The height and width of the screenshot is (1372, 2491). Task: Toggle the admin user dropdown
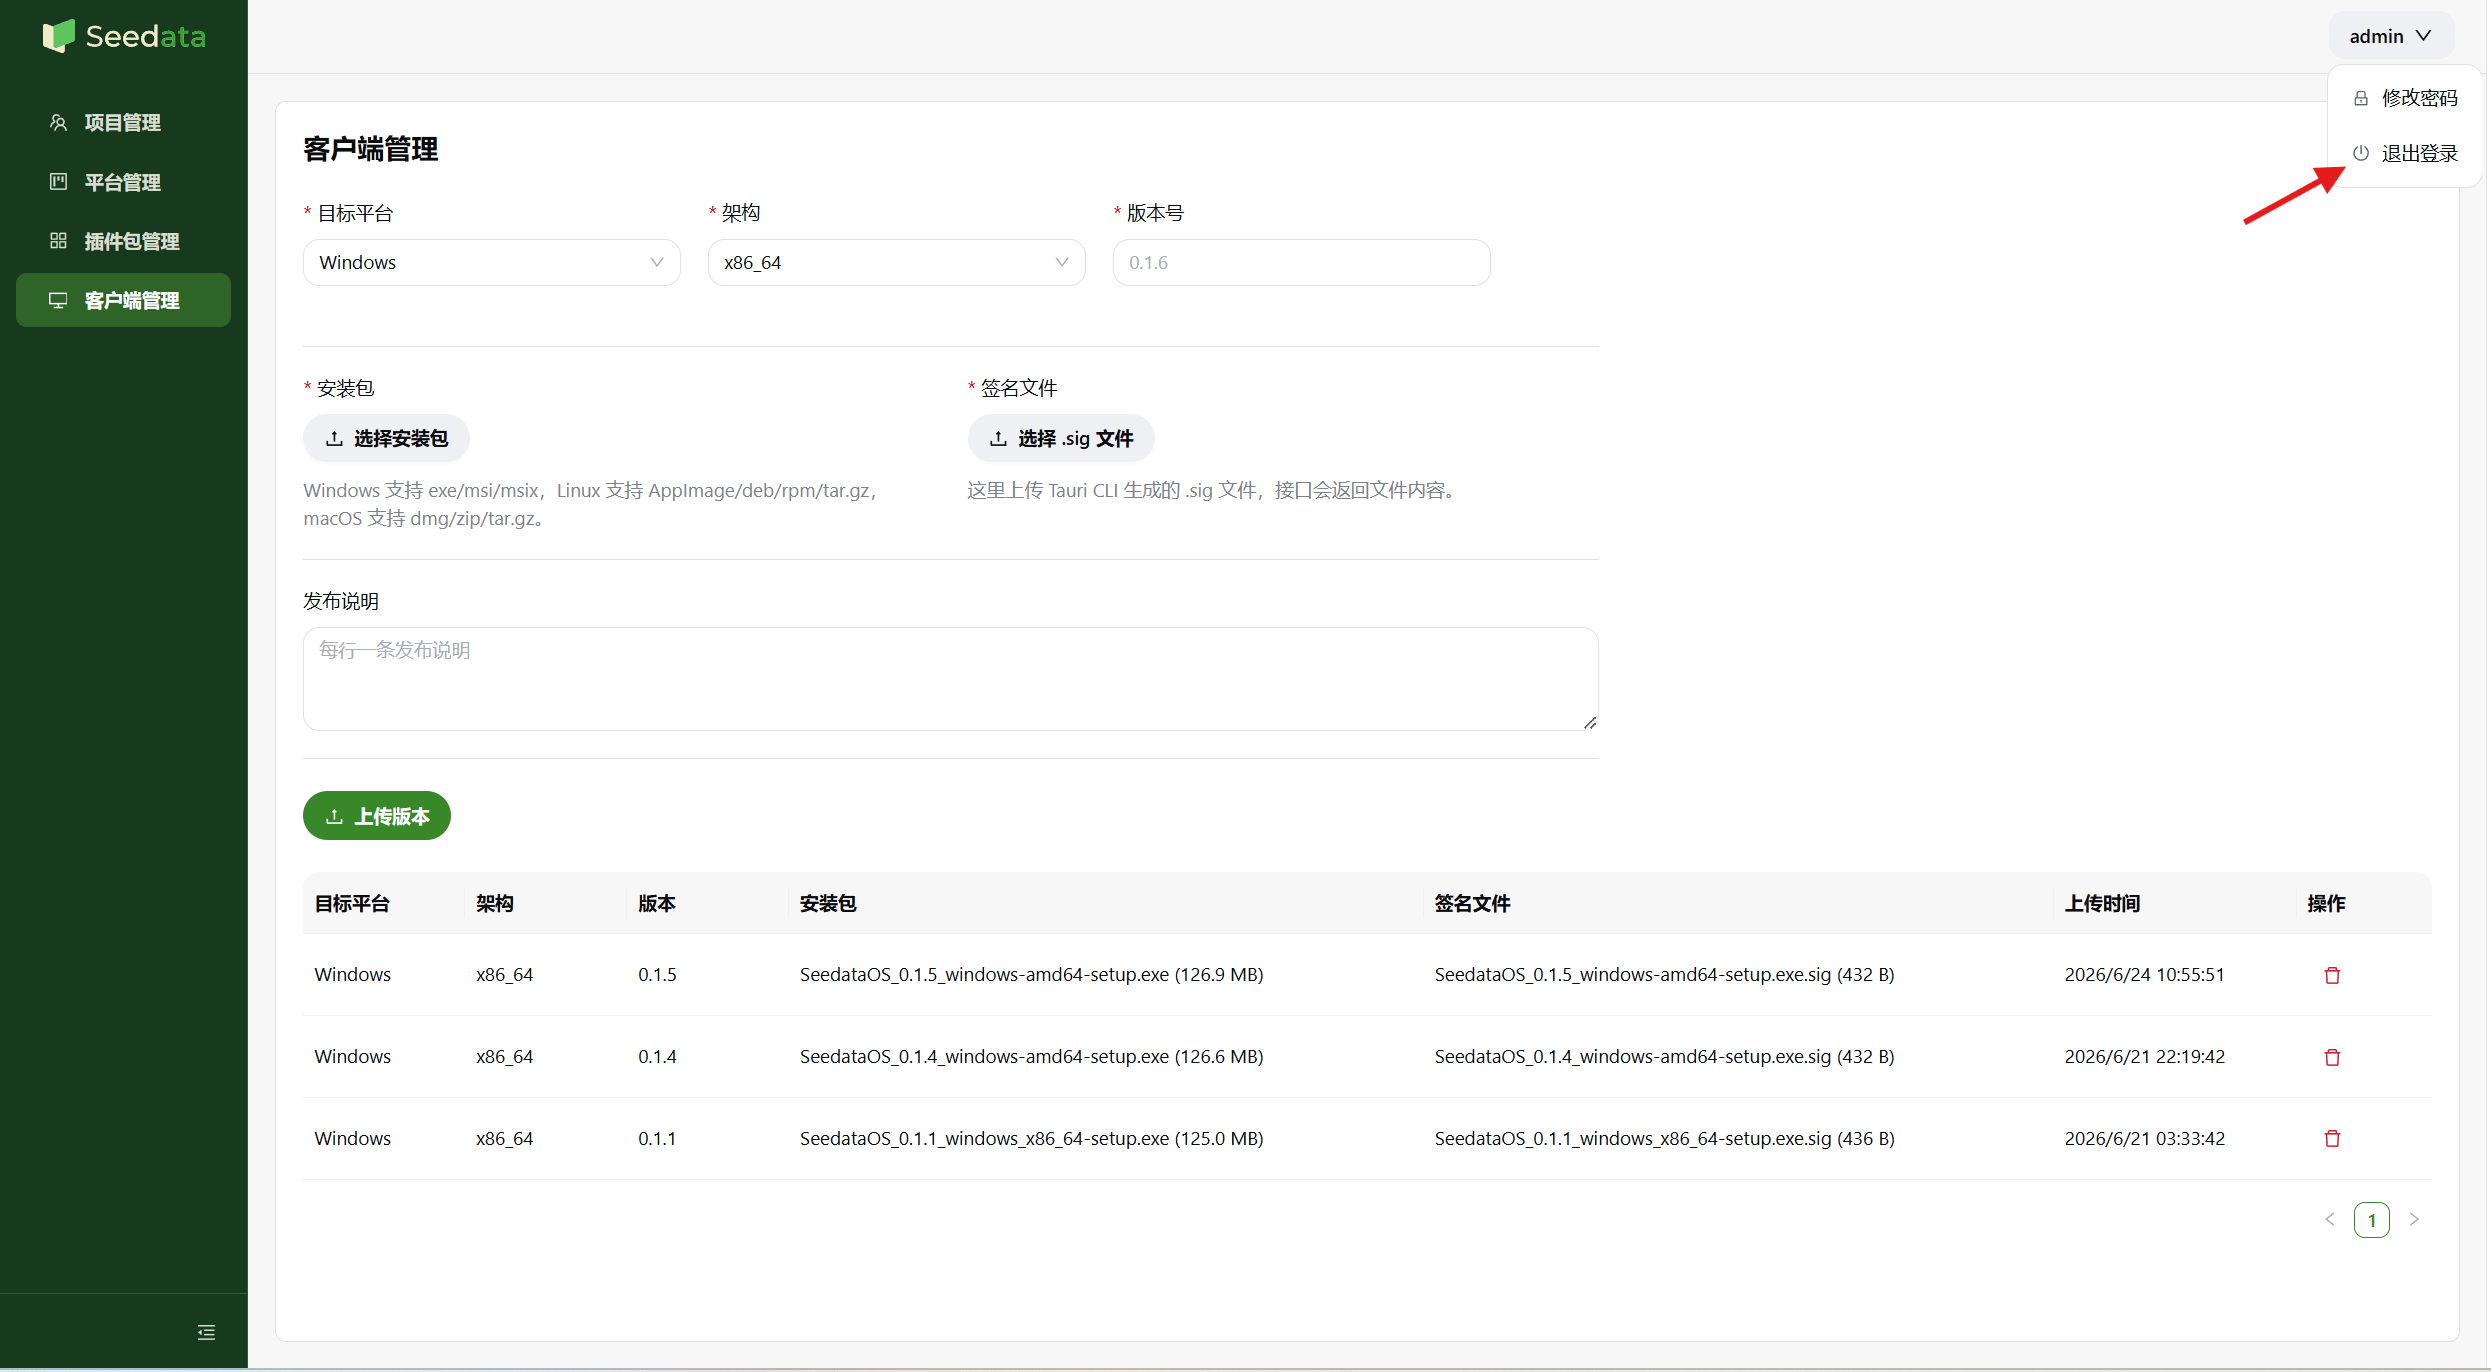[2390, 37]
